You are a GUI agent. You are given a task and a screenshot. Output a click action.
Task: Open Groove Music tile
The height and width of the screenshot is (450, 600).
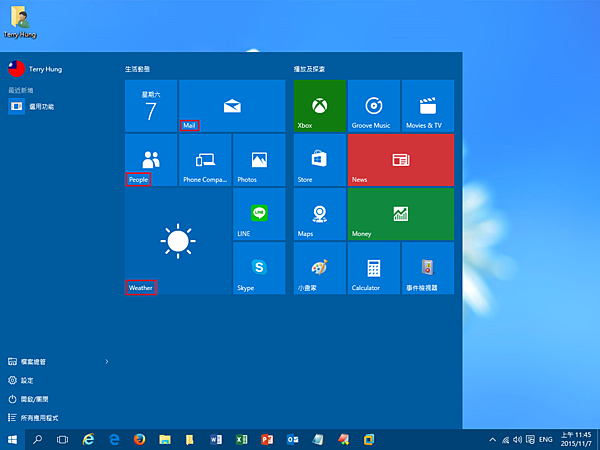click(x=373, y=106)
